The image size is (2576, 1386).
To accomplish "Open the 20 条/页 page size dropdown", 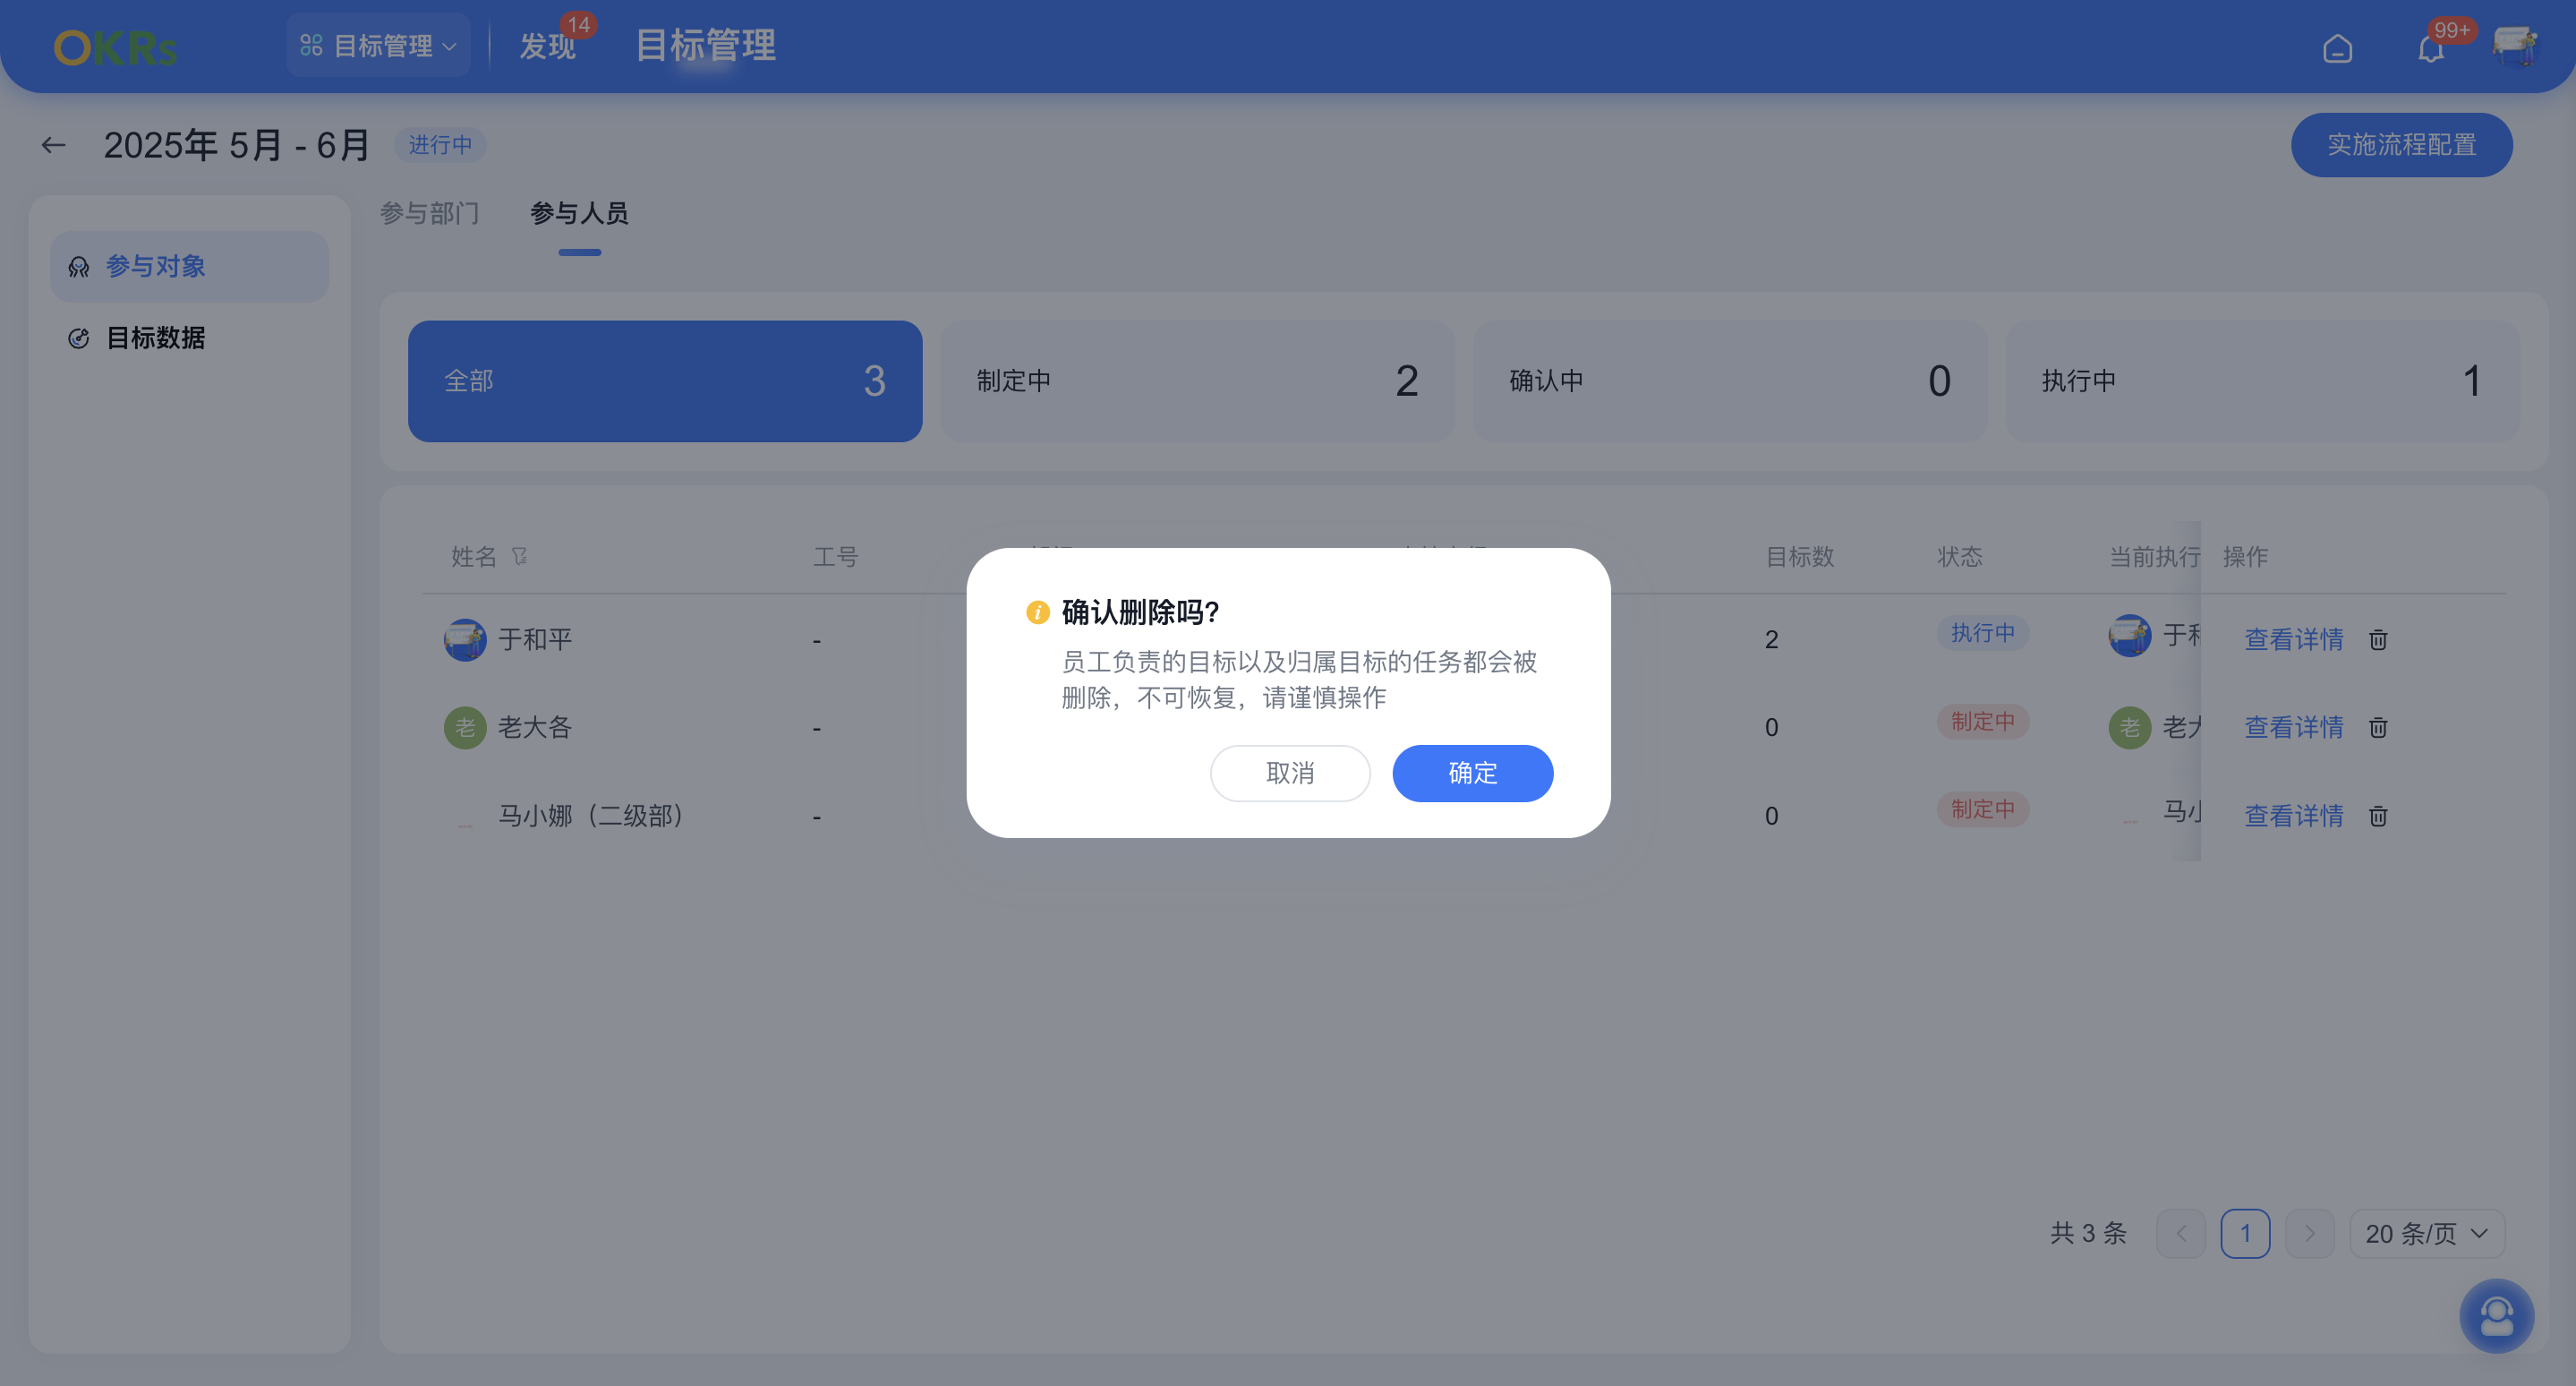I will (2427, 1233).
